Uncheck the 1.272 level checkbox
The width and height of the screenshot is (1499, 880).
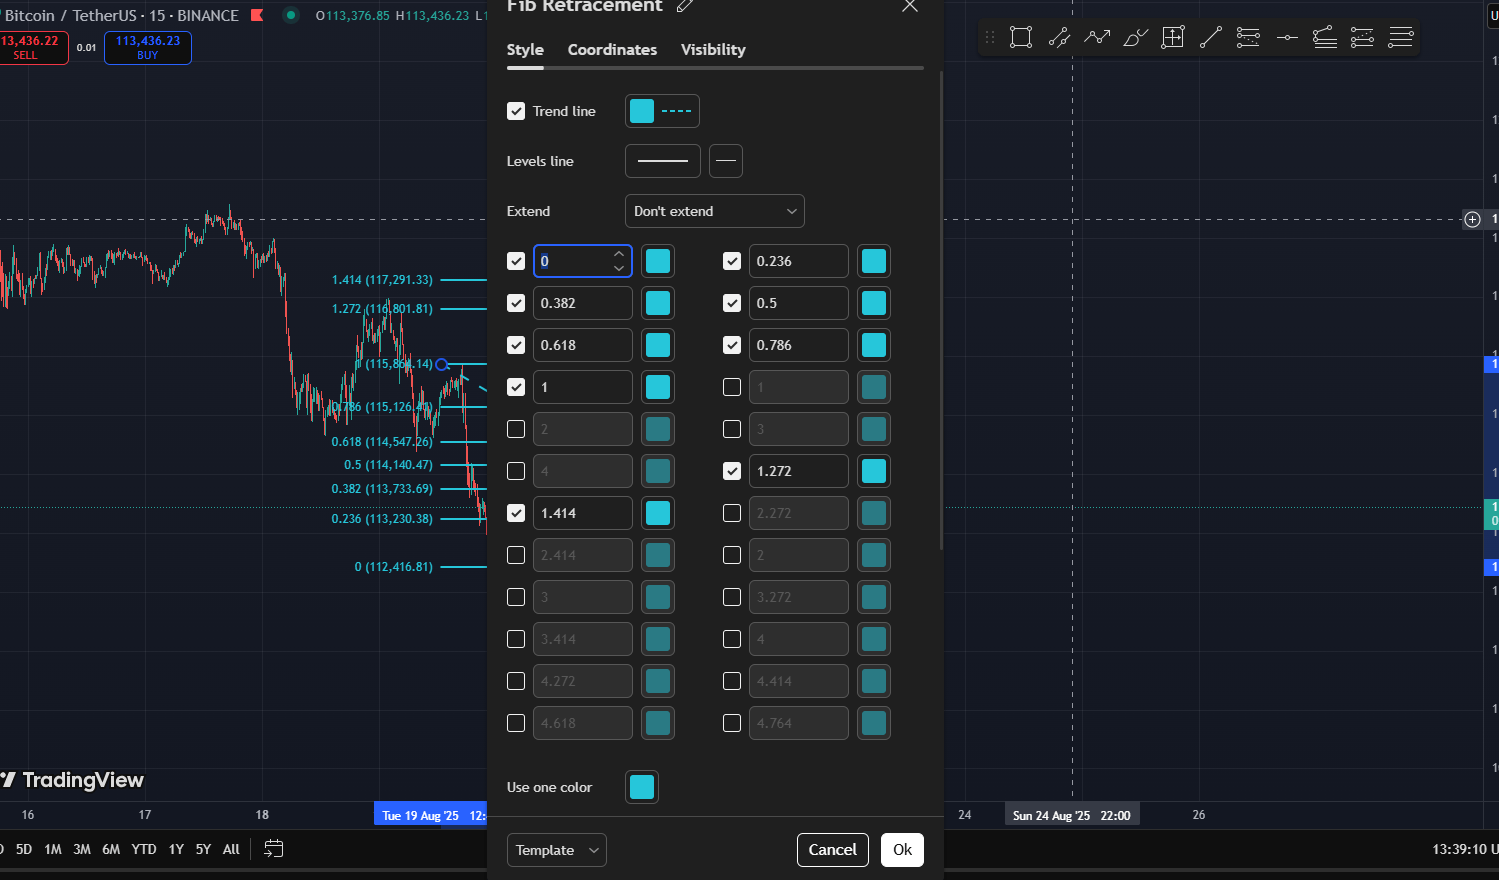coord(732,471)
